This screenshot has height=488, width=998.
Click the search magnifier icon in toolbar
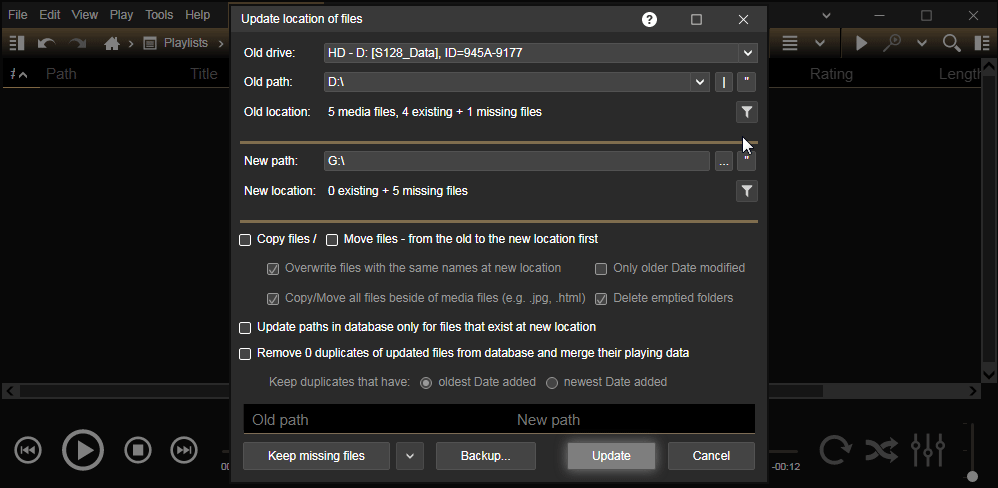[951, 43]
